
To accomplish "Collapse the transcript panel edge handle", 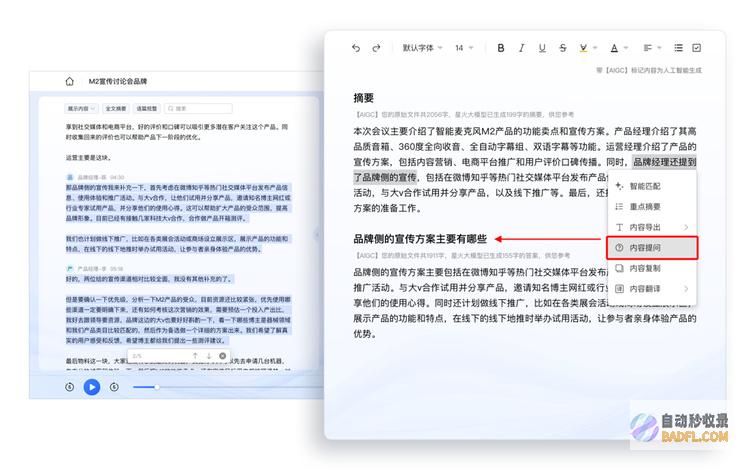I will point(317,234).
